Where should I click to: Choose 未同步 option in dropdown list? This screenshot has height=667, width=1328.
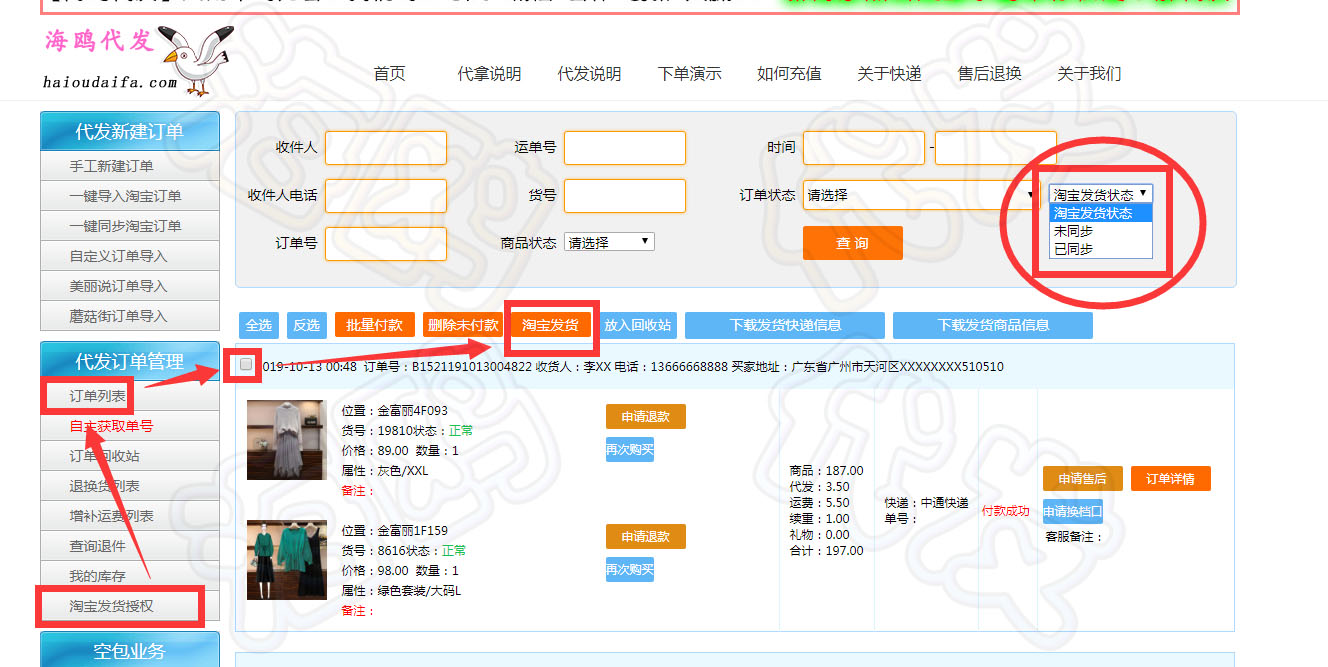point(1073,231)
